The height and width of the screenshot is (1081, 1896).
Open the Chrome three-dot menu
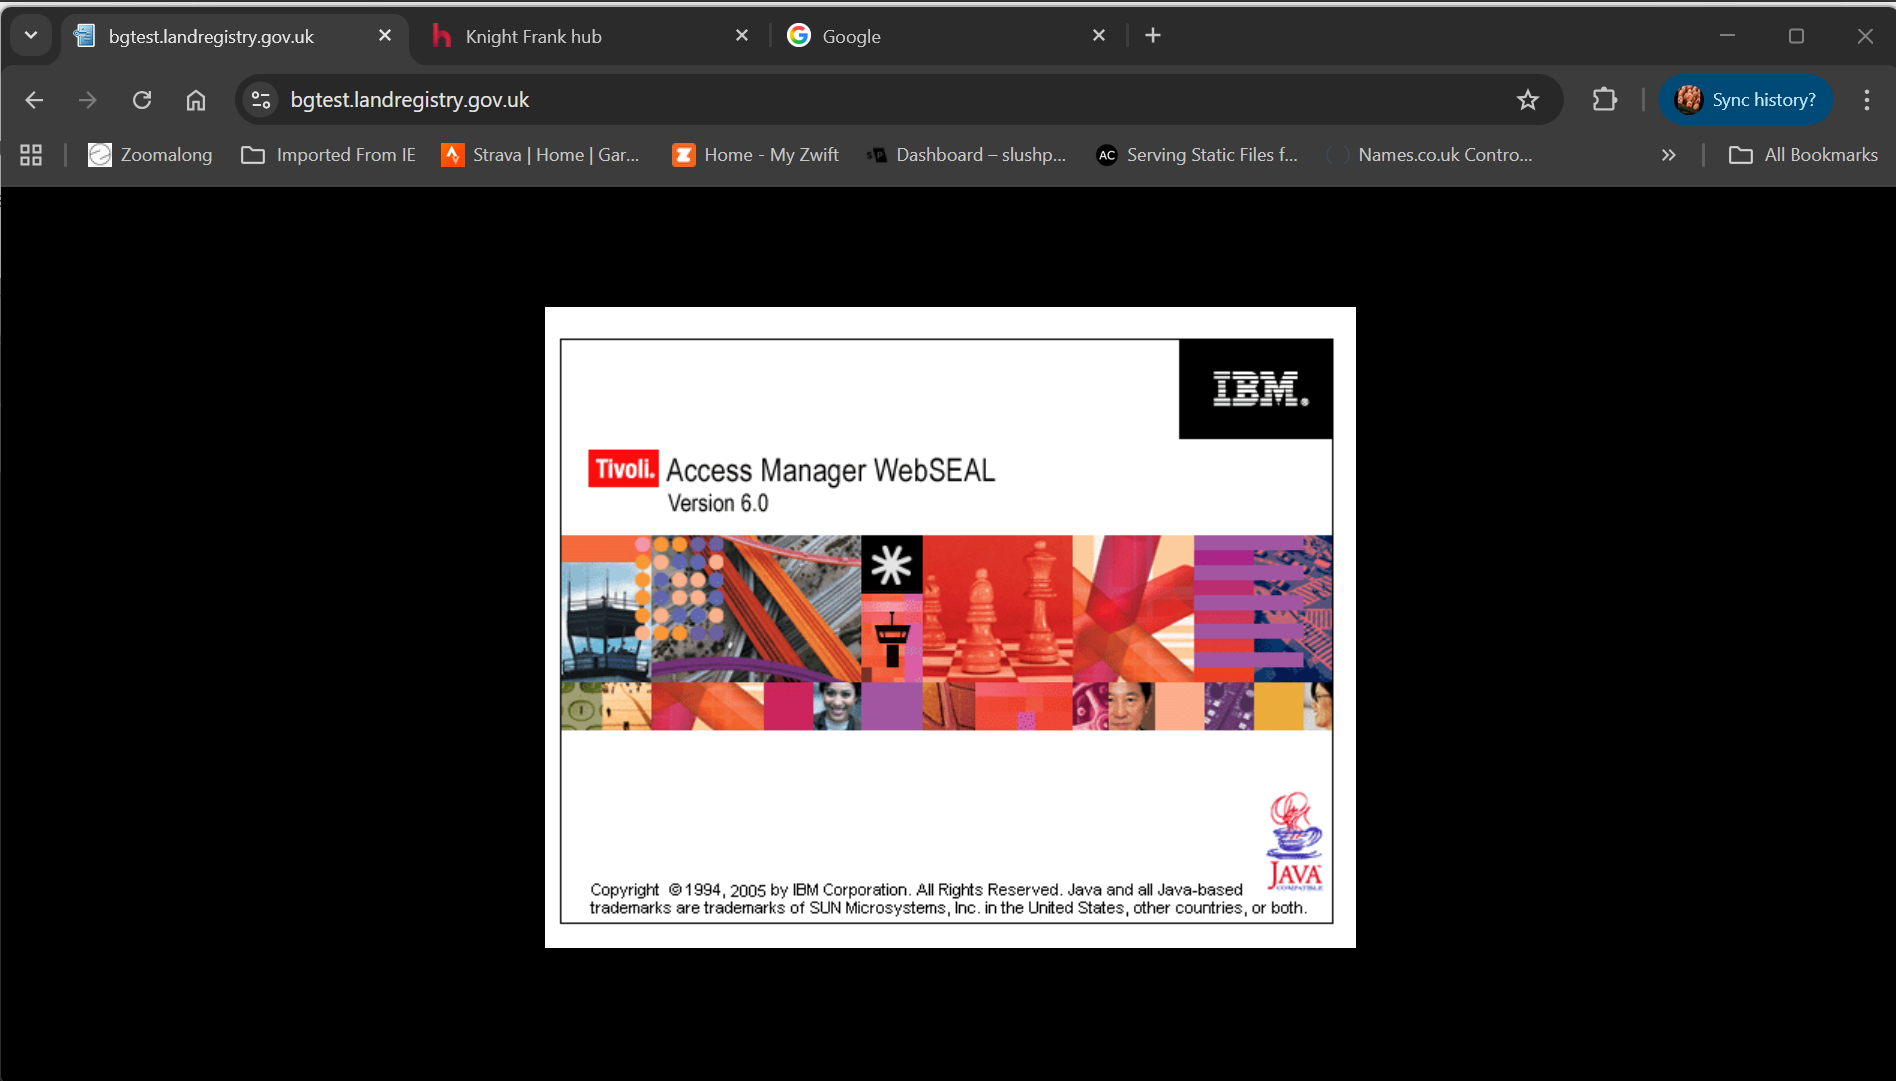coord(1866,100)
